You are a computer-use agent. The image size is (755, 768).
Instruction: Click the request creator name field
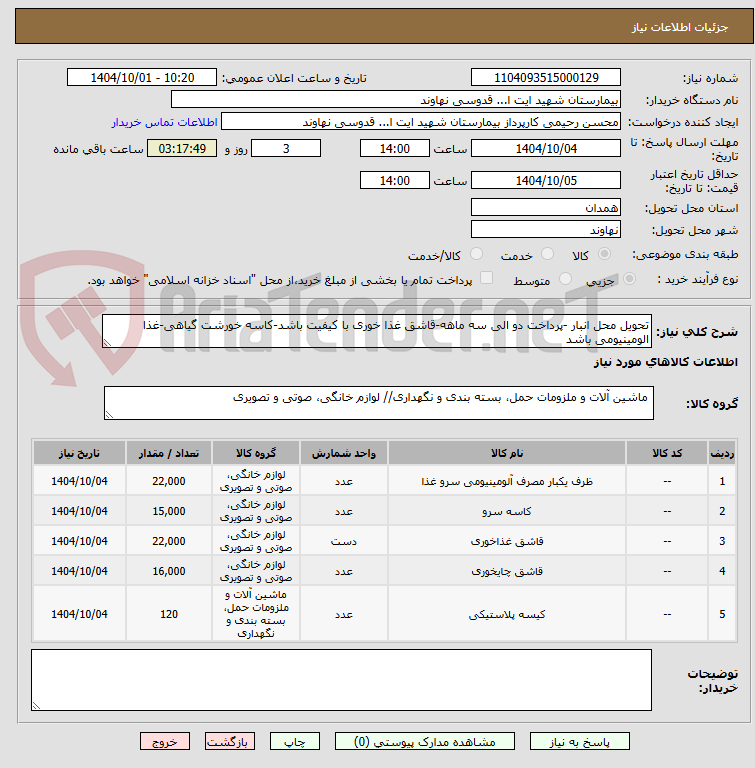pos(421,121)
